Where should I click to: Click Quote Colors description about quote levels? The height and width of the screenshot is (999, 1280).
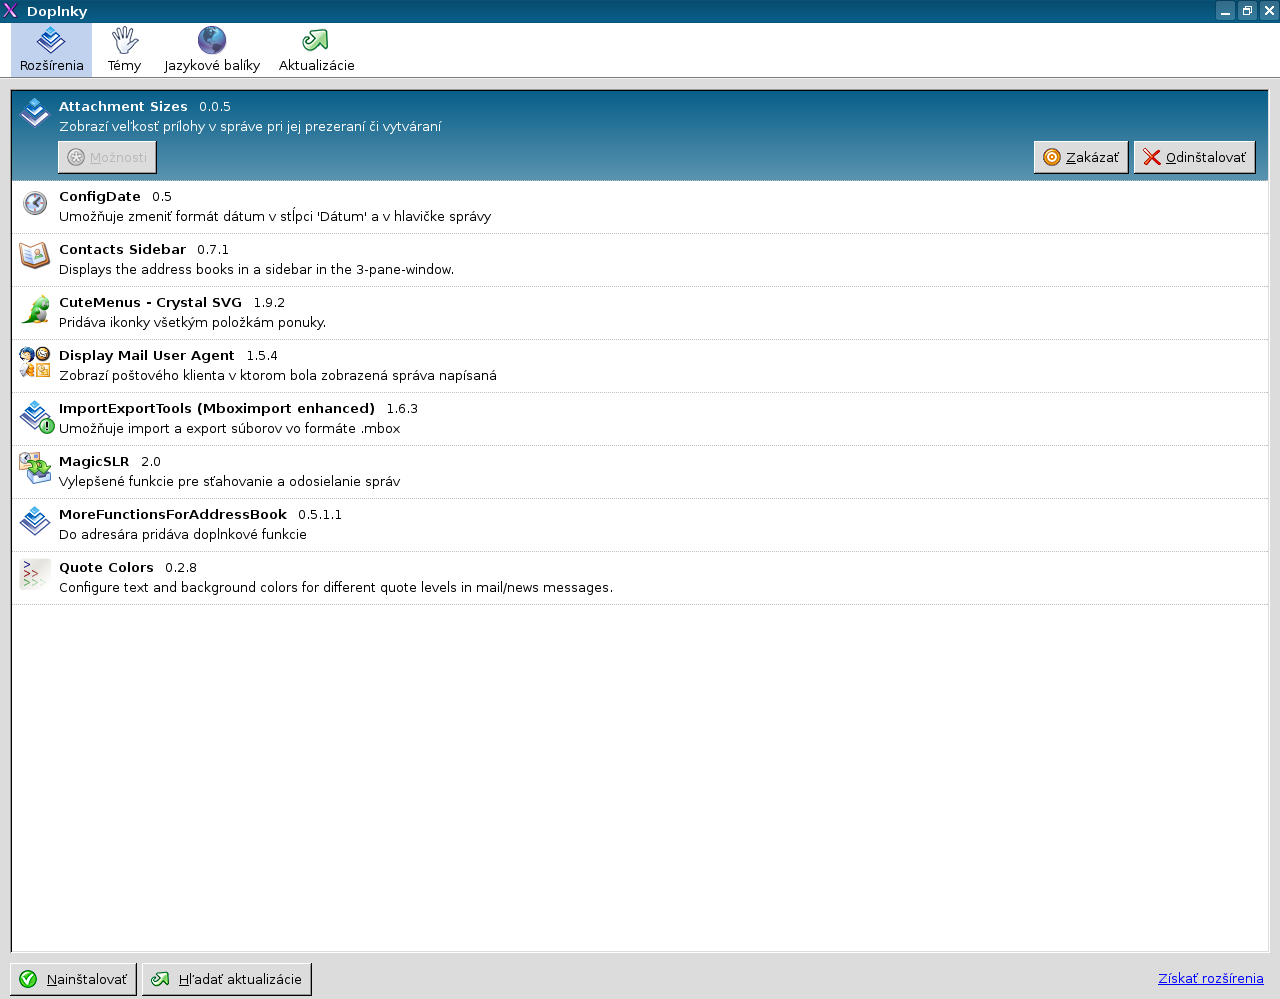[336, 587]
